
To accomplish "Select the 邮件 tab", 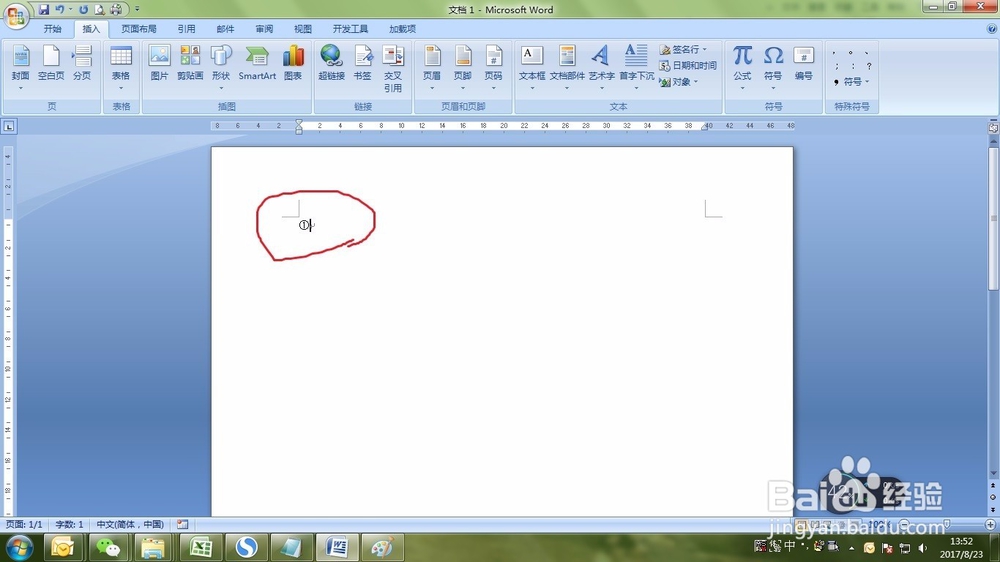I will [225, 29].
